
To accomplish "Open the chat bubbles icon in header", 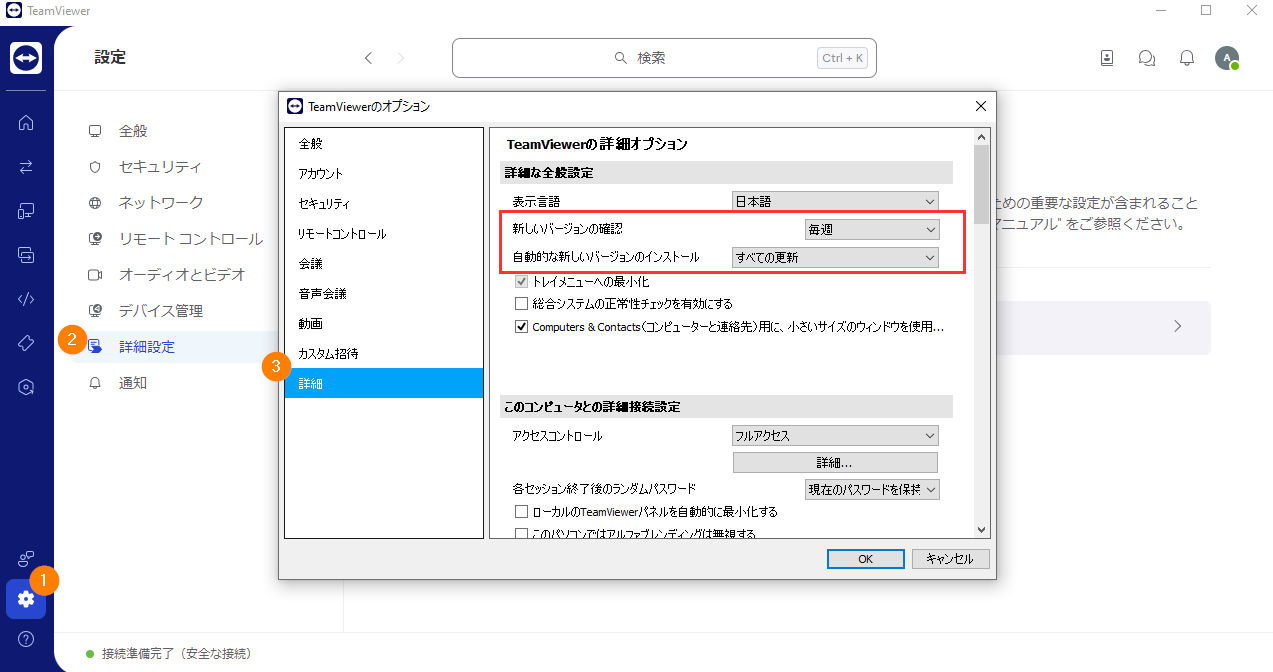I will [1147, 58].
